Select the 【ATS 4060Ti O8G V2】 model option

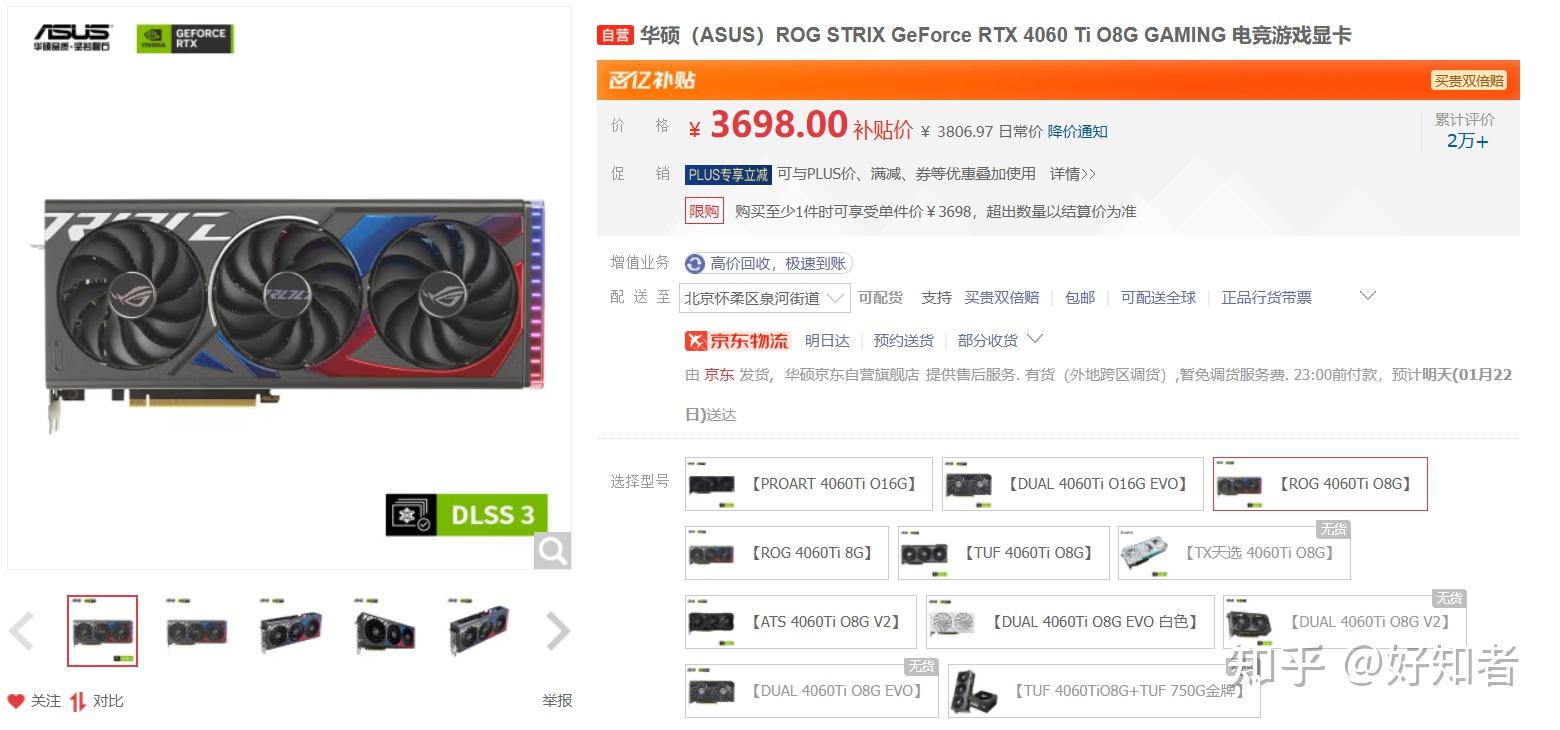click(800, 622)
